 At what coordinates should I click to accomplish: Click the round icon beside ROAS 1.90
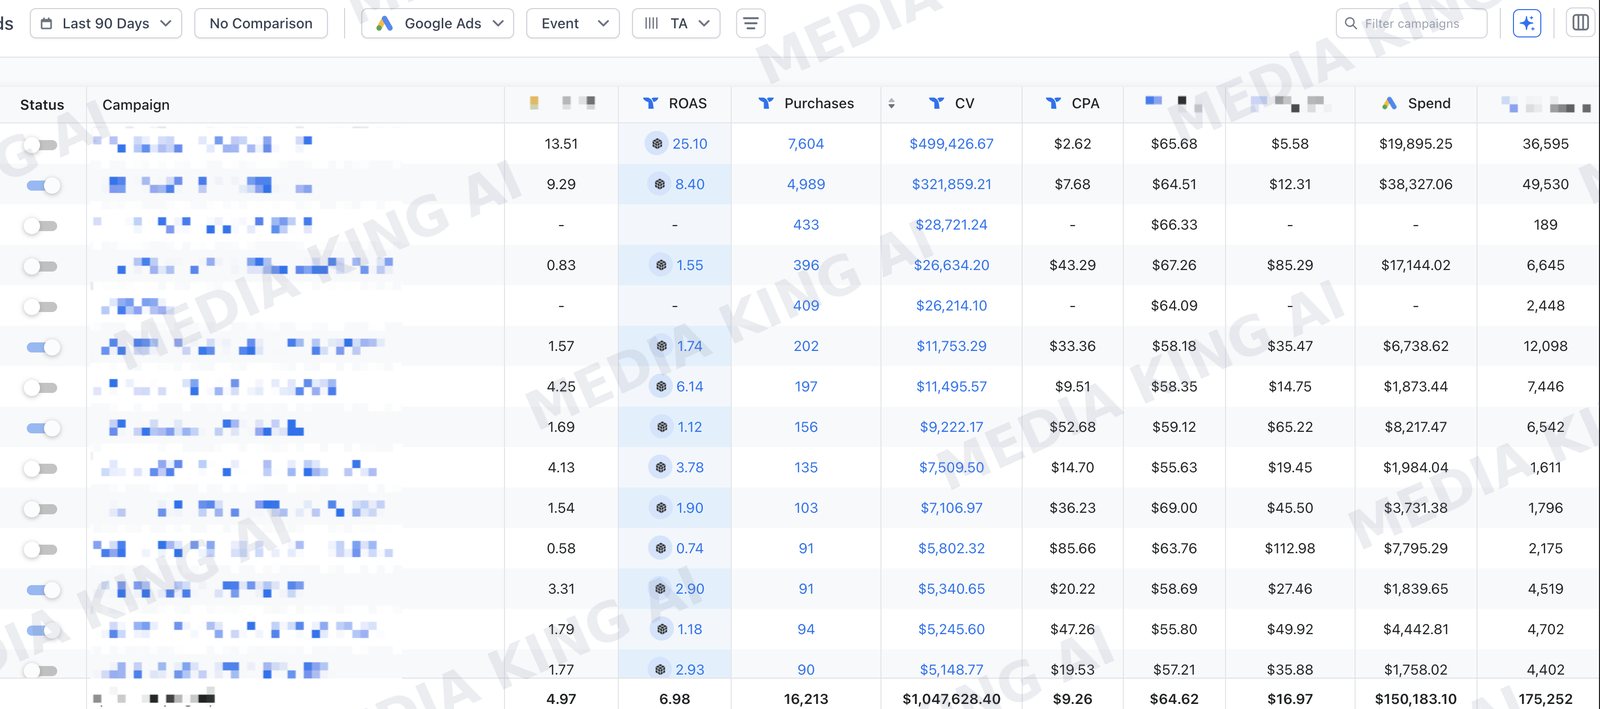661,508
